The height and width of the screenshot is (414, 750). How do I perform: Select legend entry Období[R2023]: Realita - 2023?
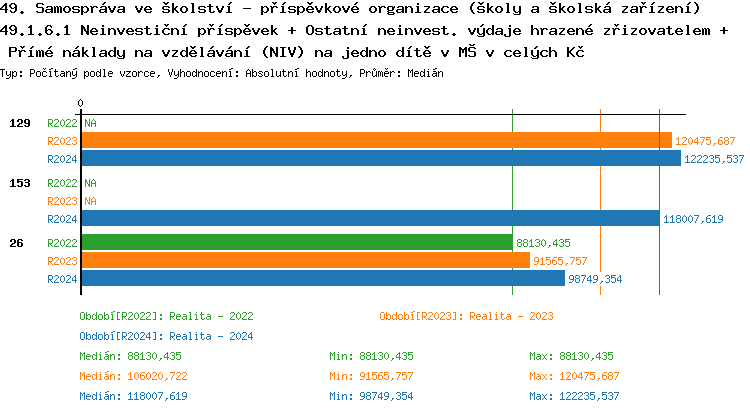(466, 316)
